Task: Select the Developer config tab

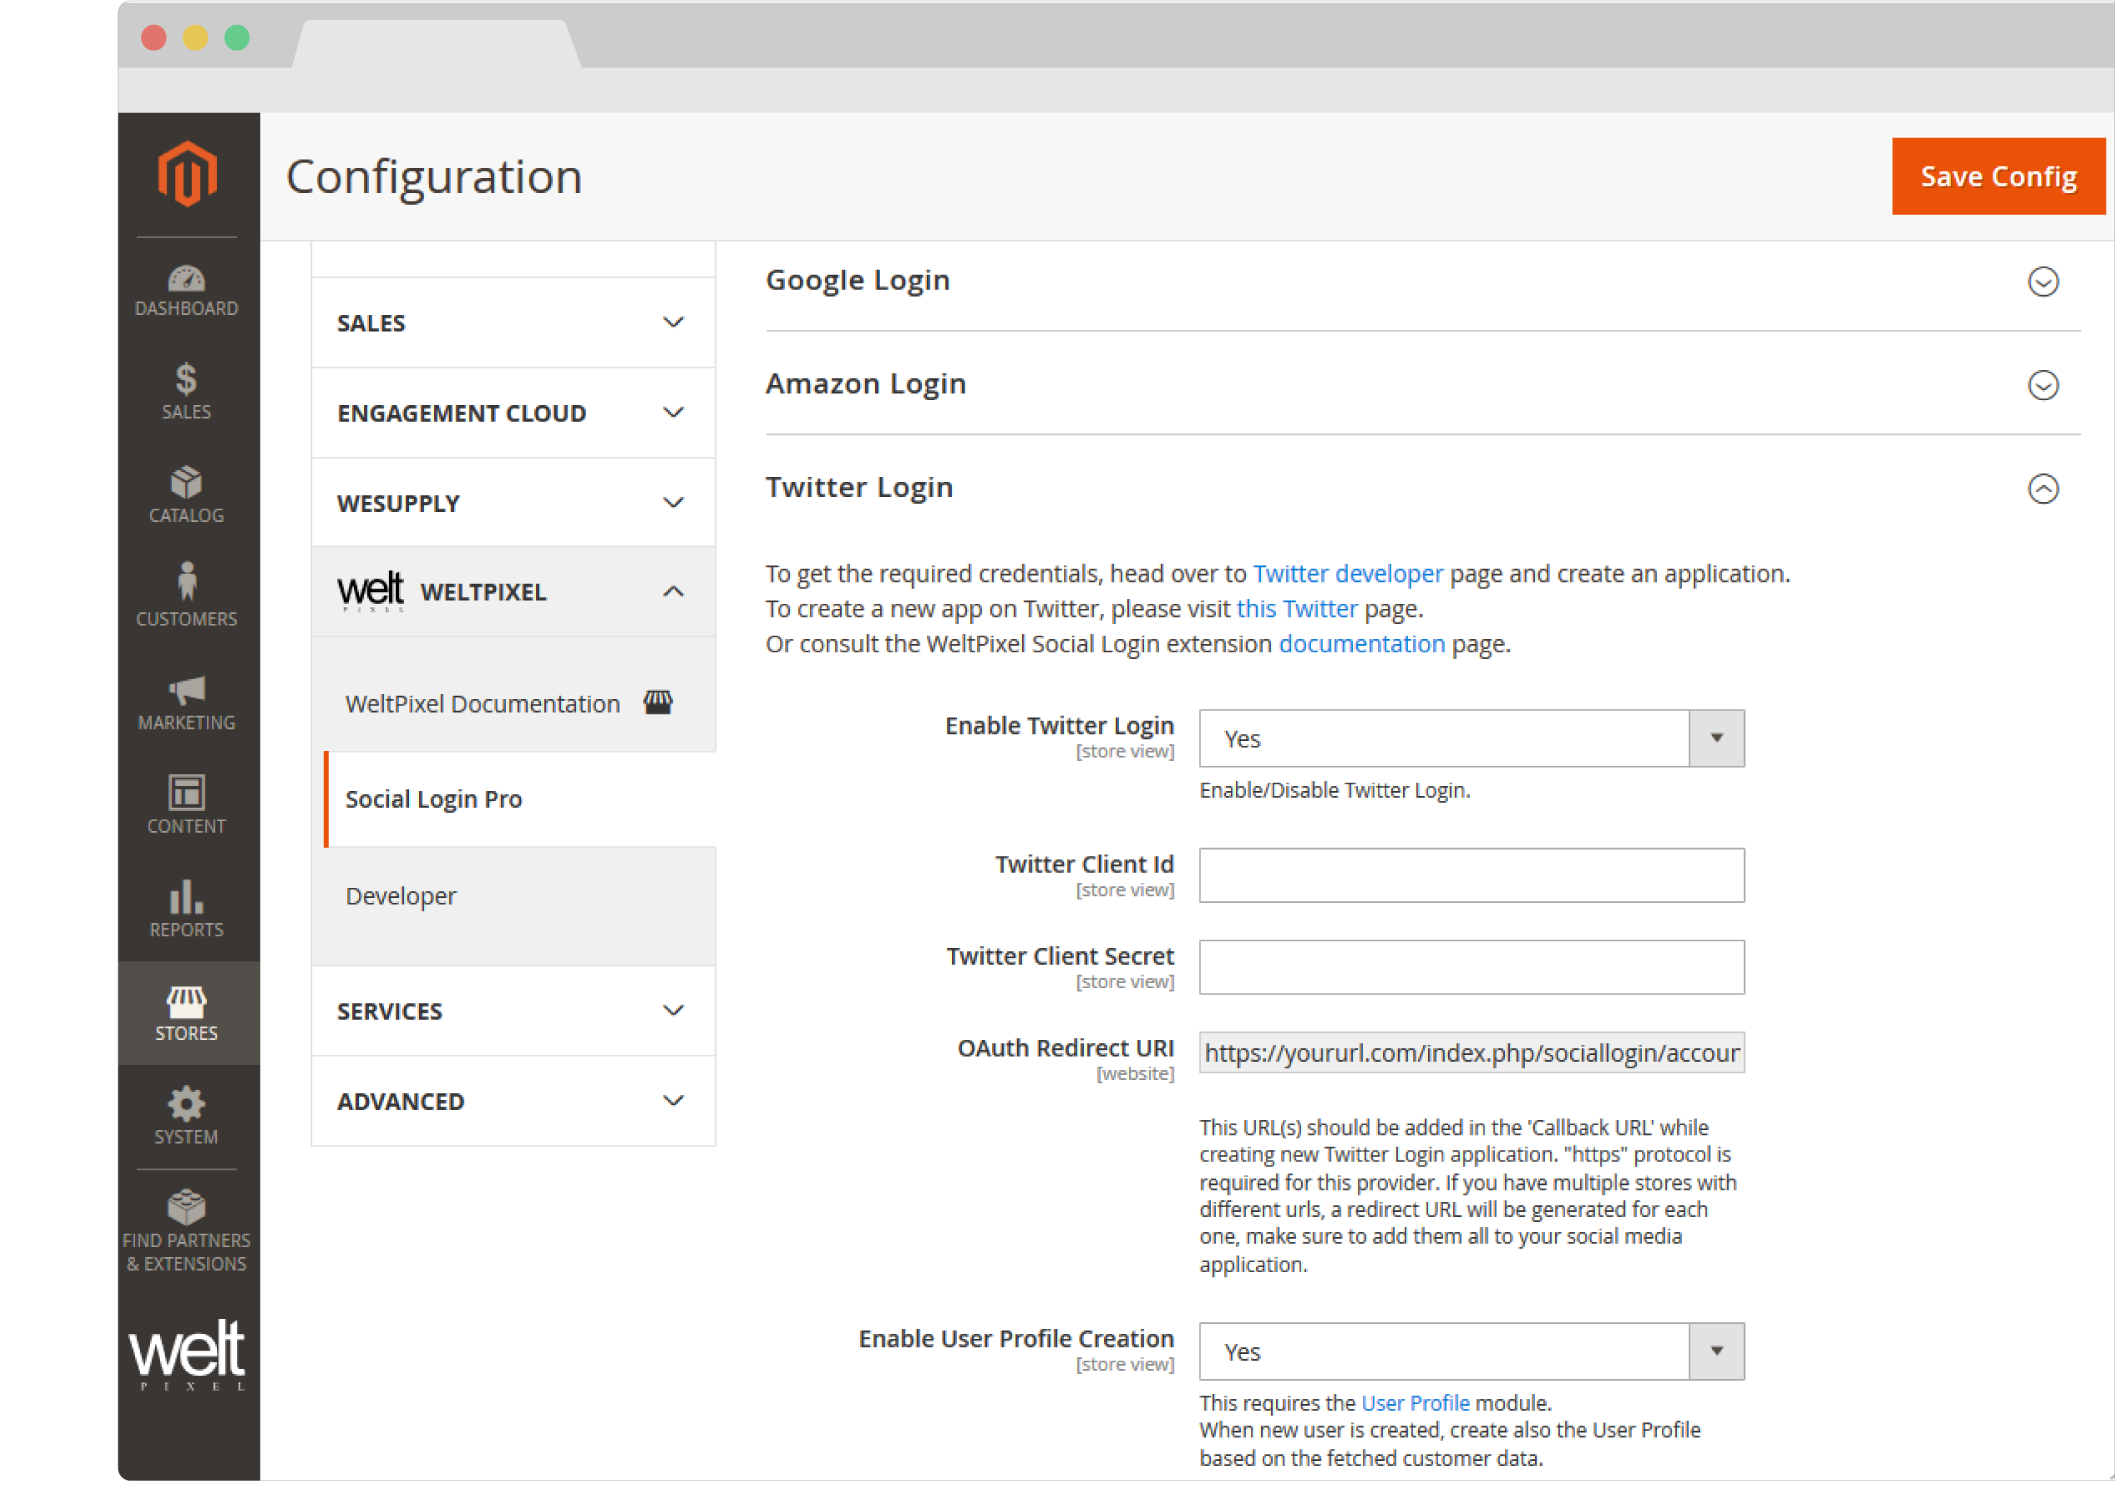Action: [401, 896]
